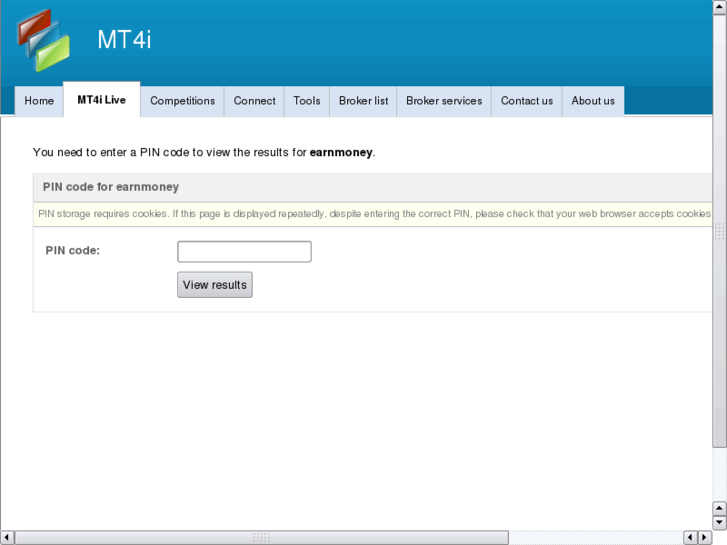
Task: Click the 'PIN code for earnmoney' heading
Action: click(111, 187)
